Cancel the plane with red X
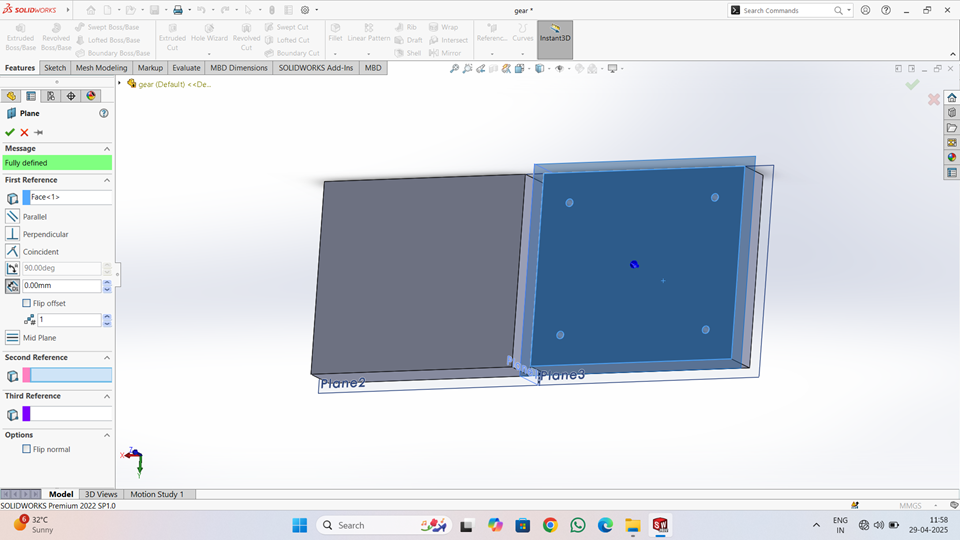The image size is (960, 540). (24, 132)
